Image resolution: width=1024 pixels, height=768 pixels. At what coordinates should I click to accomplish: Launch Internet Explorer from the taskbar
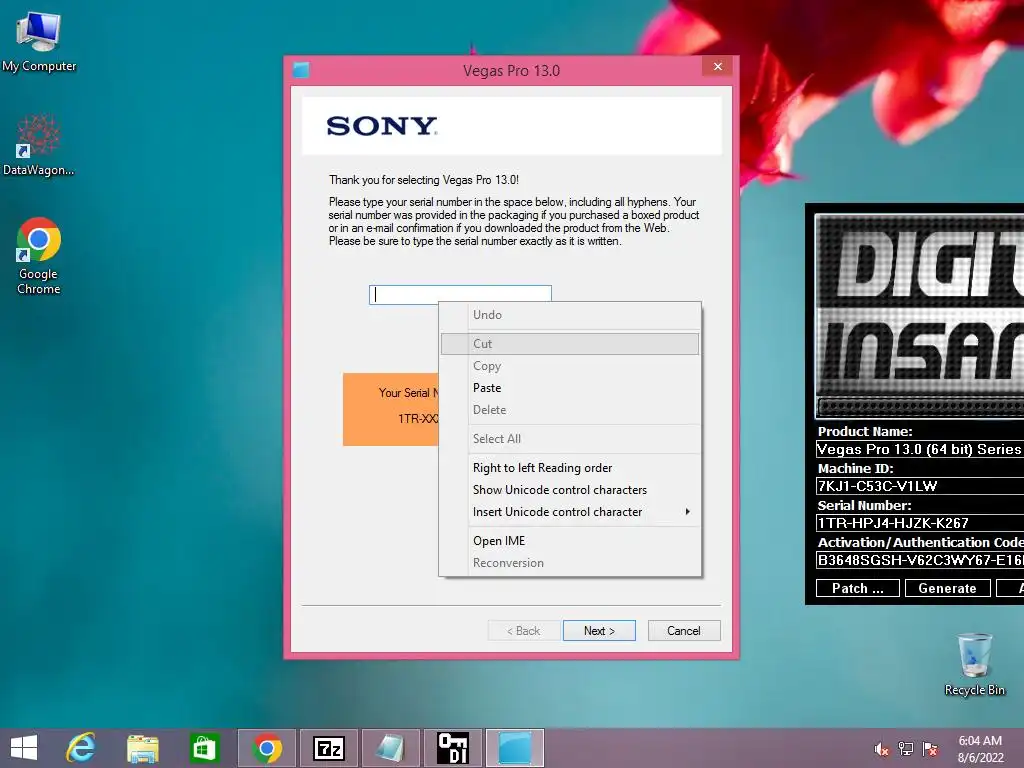pyautogui.click(x=81, y=748)
